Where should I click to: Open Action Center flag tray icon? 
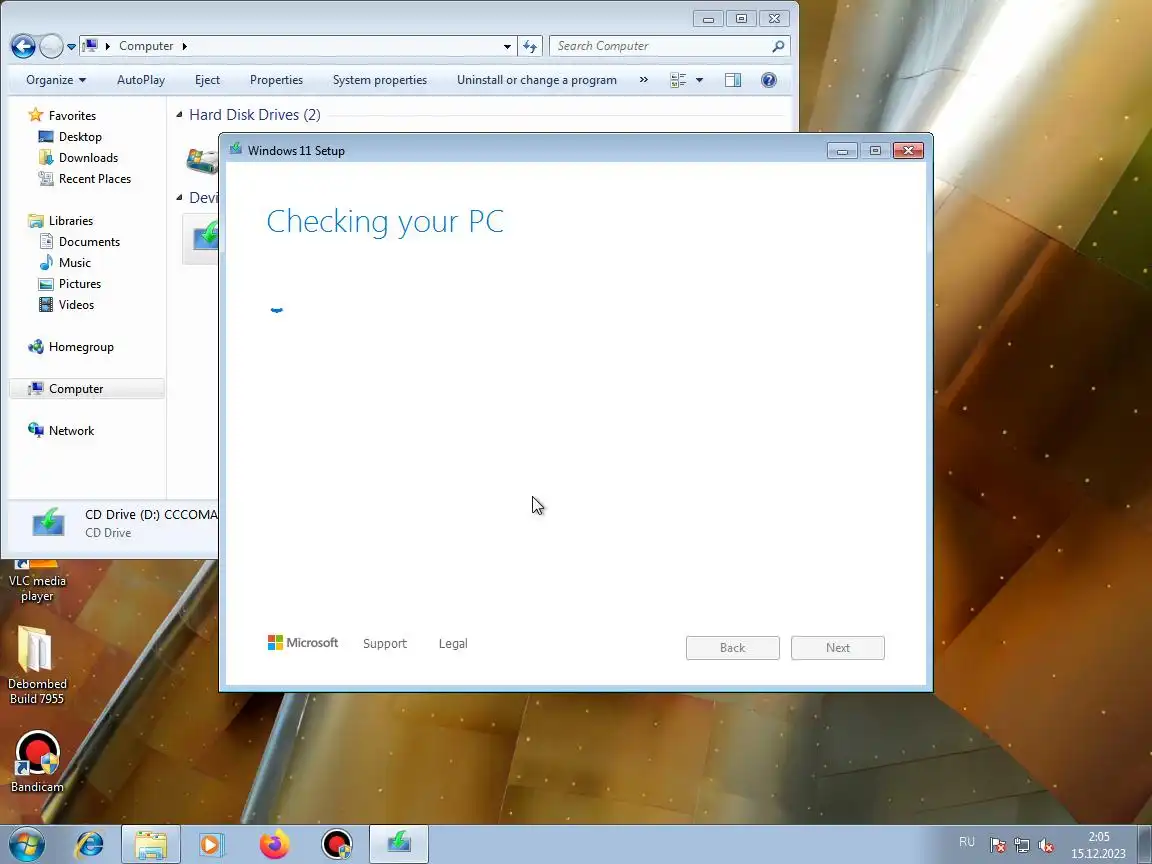tap(997, 845)
